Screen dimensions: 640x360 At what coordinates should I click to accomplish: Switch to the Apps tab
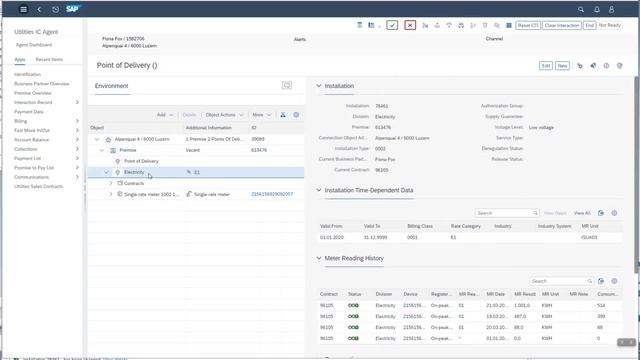coord(20,60)
